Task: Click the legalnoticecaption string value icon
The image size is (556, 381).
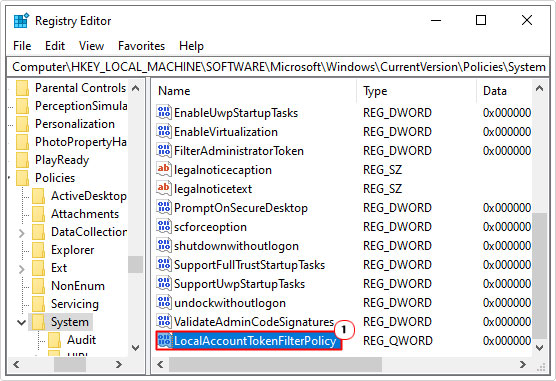Action: click(163, 170)
